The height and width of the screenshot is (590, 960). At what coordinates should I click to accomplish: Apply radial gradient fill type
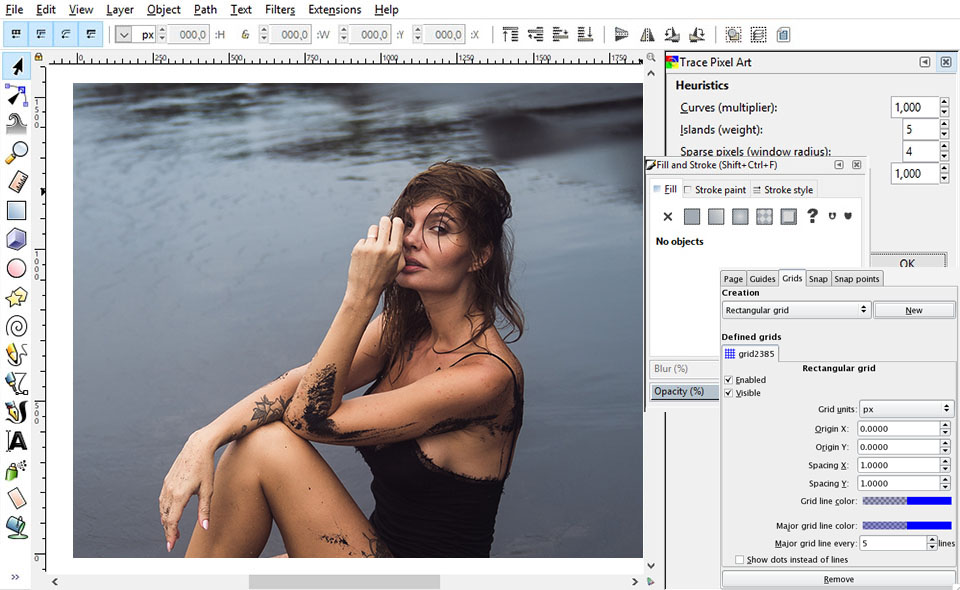(741, 216)
